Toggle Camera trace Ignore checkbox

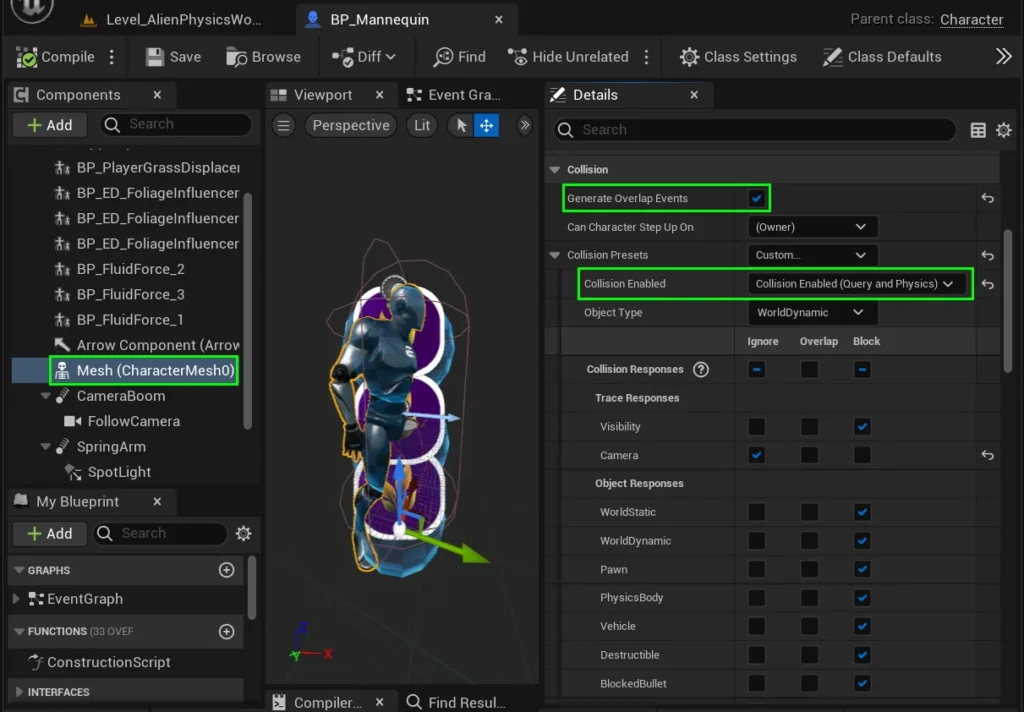757,455
